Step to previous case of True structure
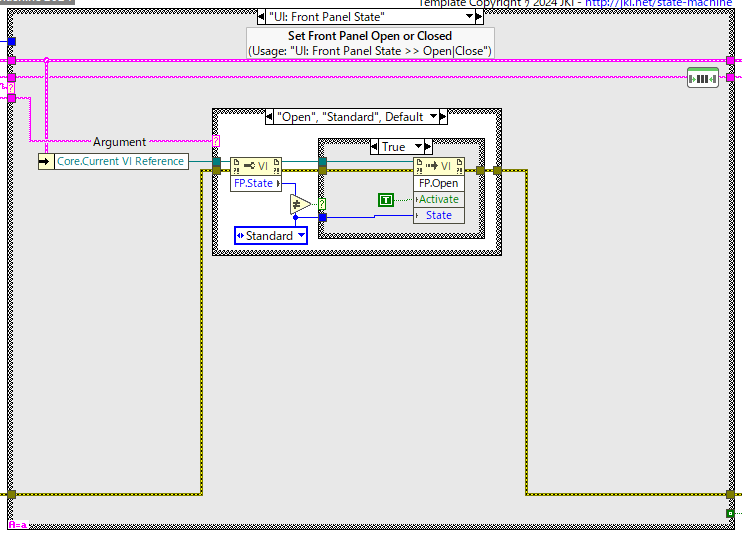This screenshot has width=742, height=533. point(374,147)
